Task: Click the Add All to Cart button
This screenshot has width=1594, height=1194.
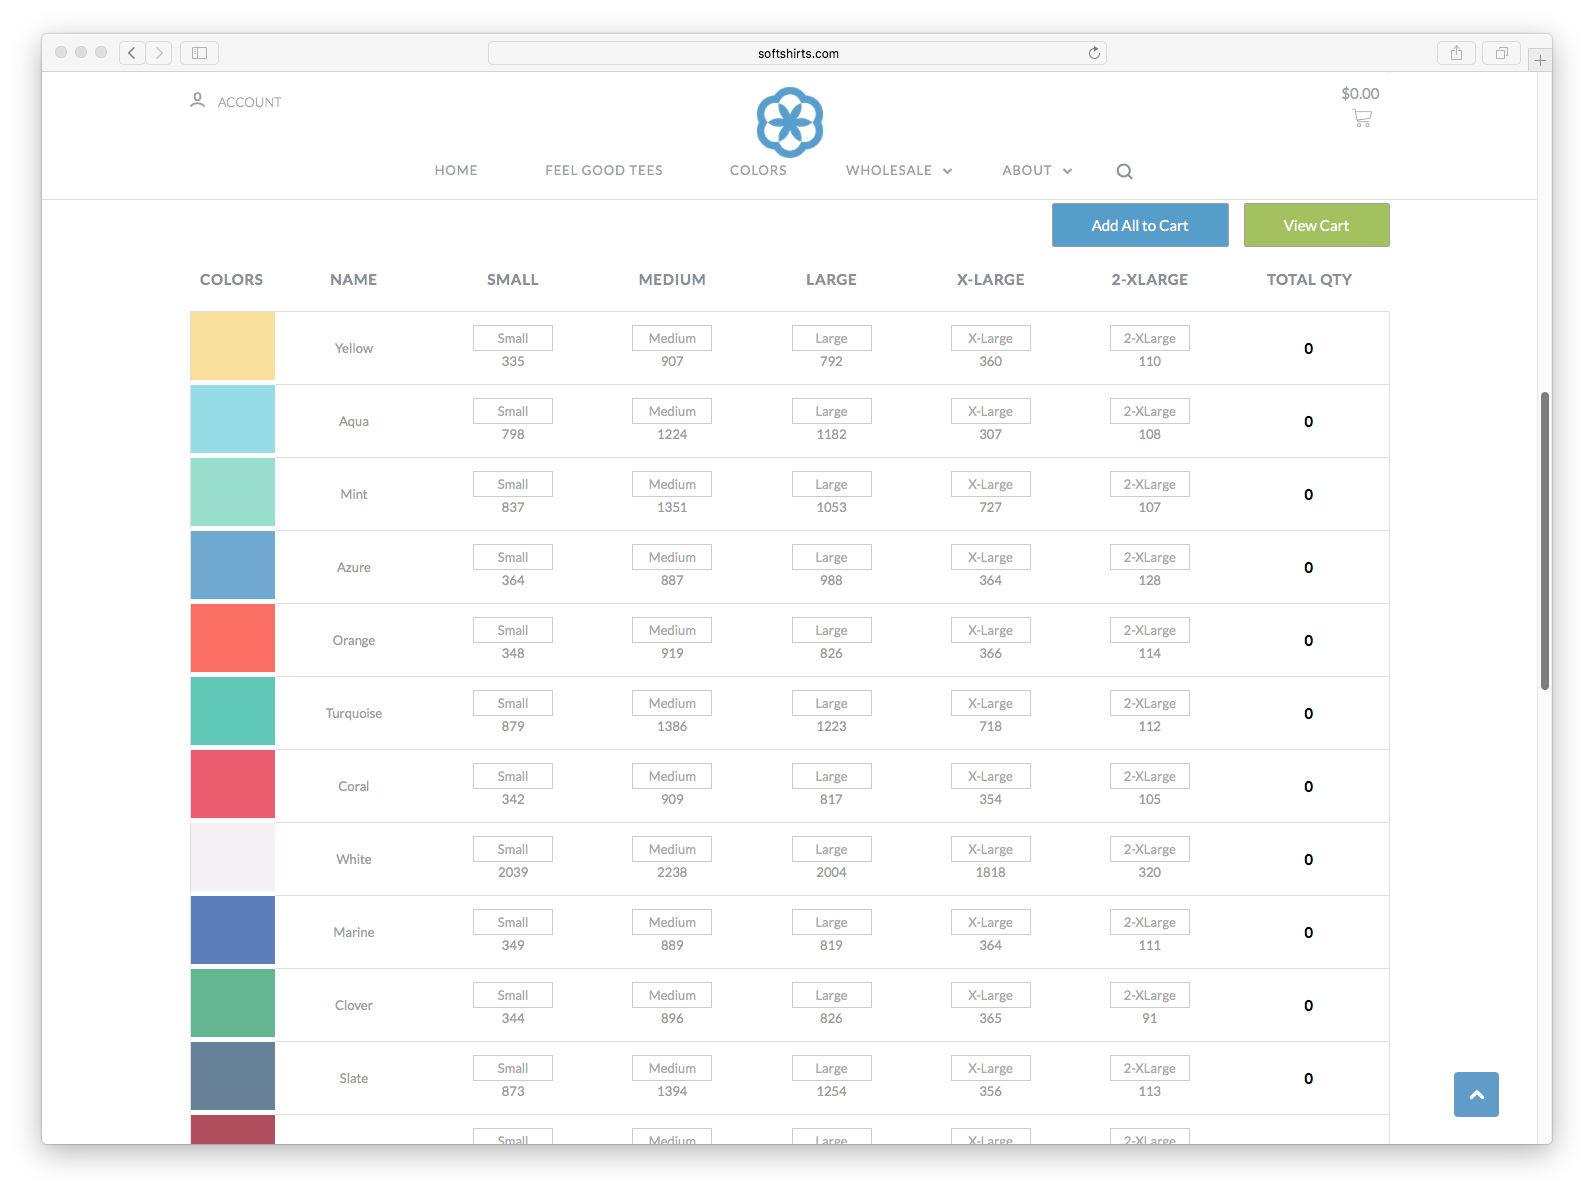Action: coord(1139,225)
